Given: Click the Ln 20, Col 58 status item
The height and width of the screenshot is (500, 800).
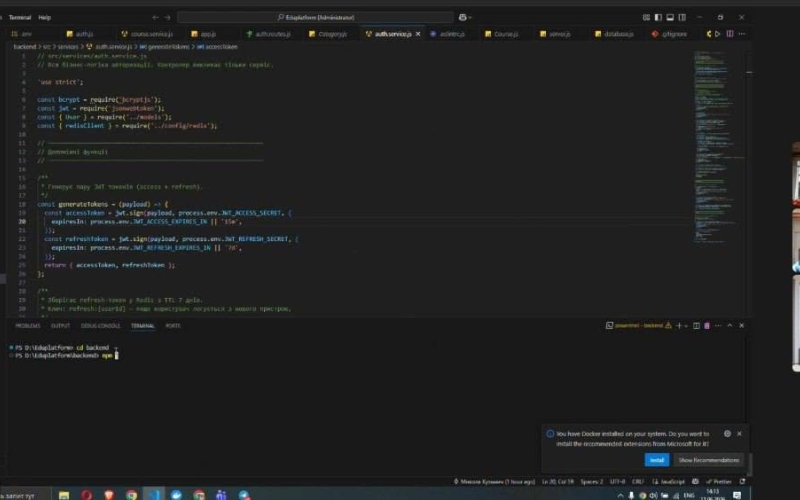Looking at the screenshot, I should [558, 482].
